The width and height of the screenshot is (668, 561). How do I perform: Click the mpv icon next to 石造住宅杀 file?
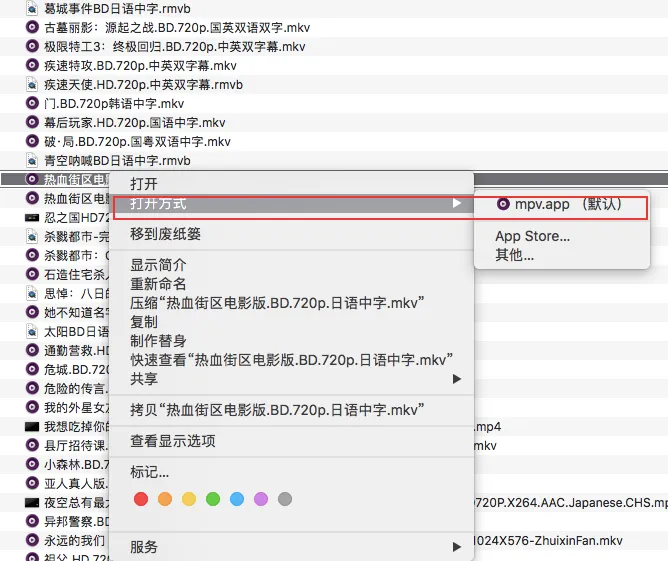click(x=32, y=274)
